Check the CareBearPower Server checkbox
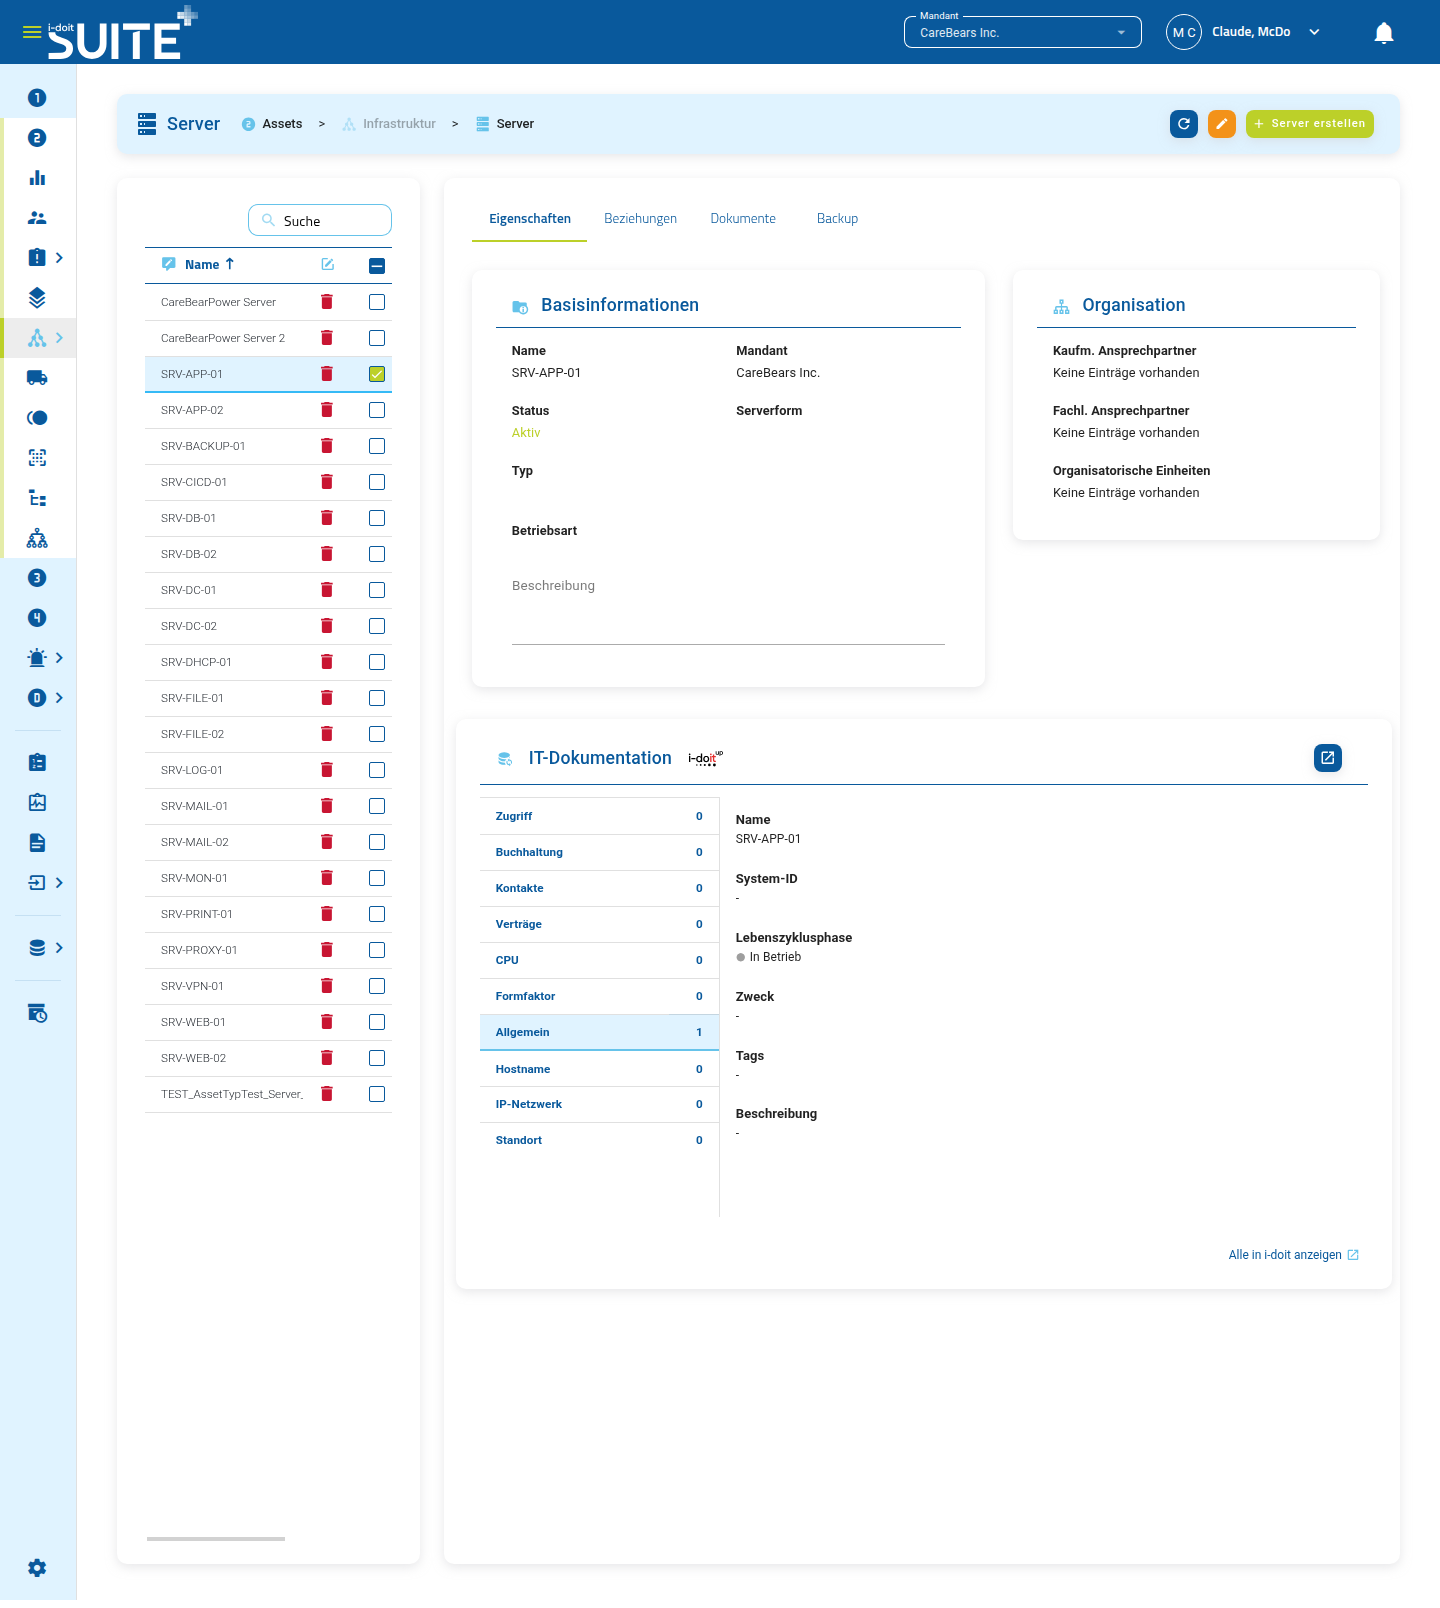This screenshot has height=1608, width=1440. (x=377, y=302)
